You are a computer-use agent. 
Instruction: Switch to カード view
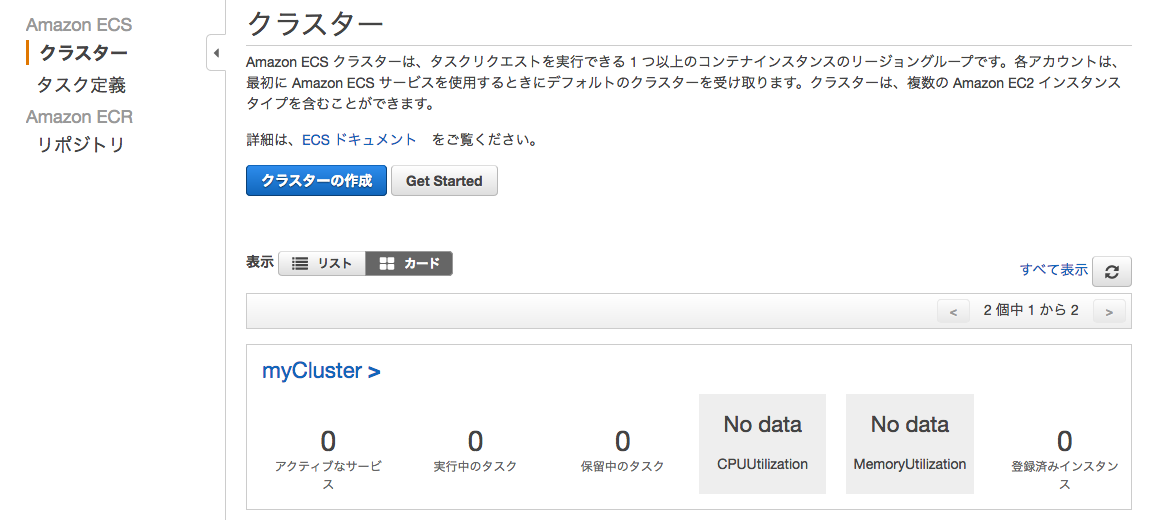pyautogui.click(x=409, y=264)
